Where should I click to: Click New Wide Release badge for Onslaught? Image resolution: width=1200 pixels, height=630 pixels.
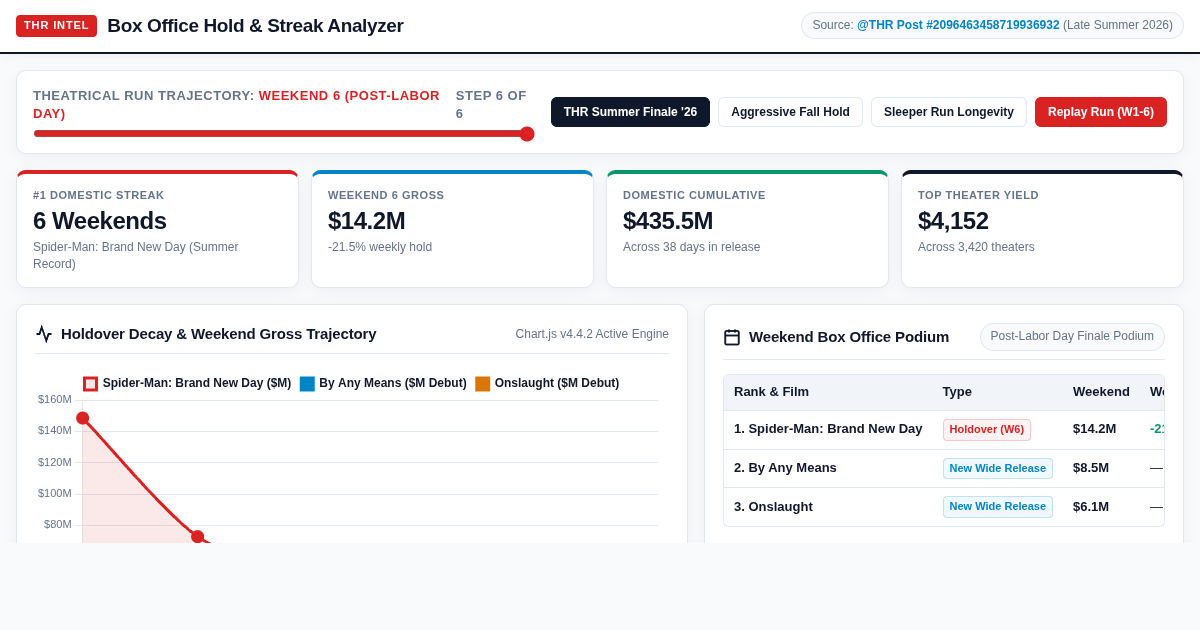[998, 507]
